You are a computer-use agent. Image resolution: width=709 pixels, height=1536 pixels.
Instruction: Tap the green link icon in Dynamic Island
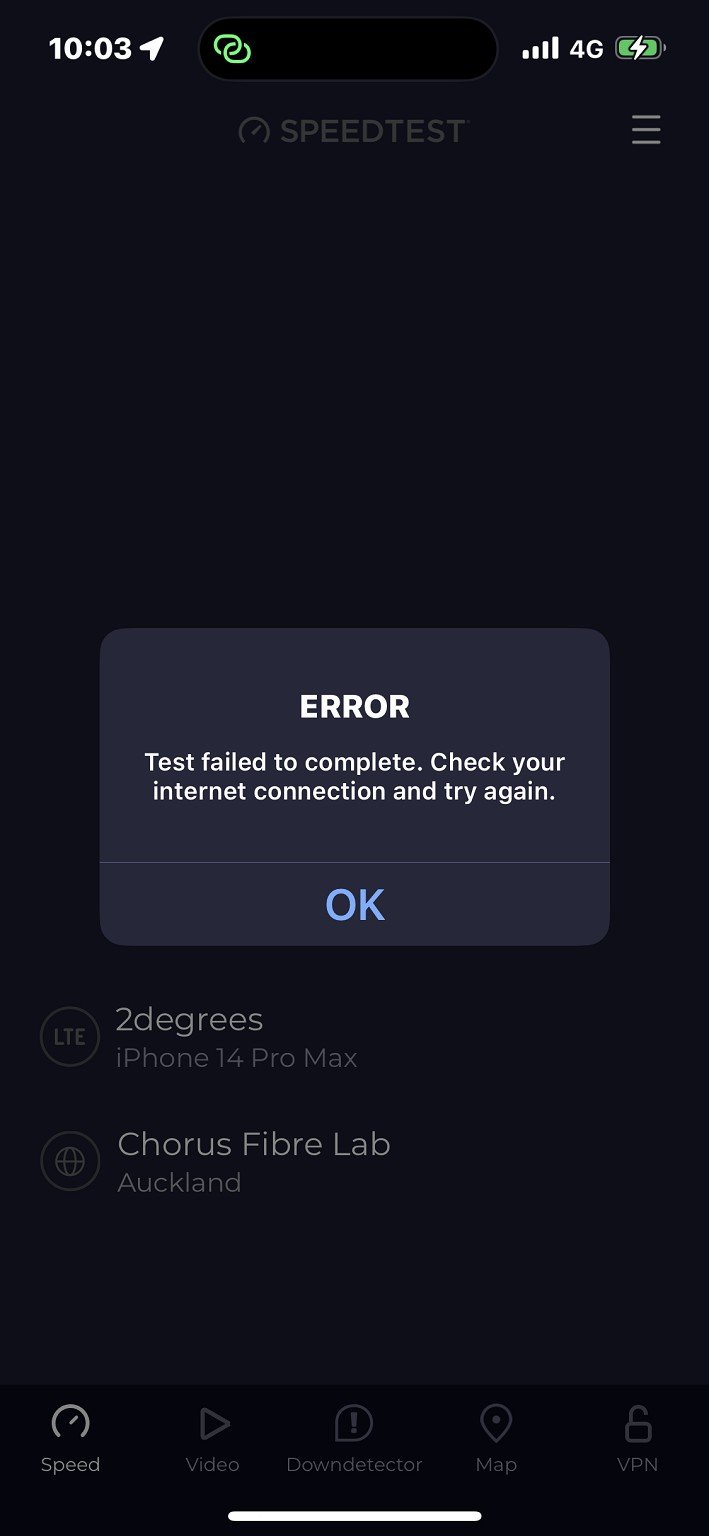[x=232, y=48]
